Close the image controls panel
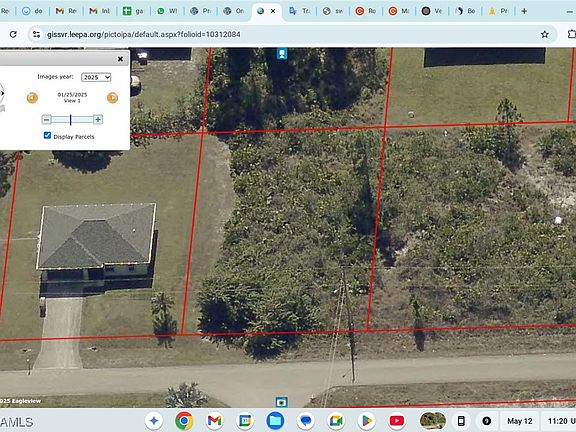Screen dimensions: 576x432 [x=120, y=59]
